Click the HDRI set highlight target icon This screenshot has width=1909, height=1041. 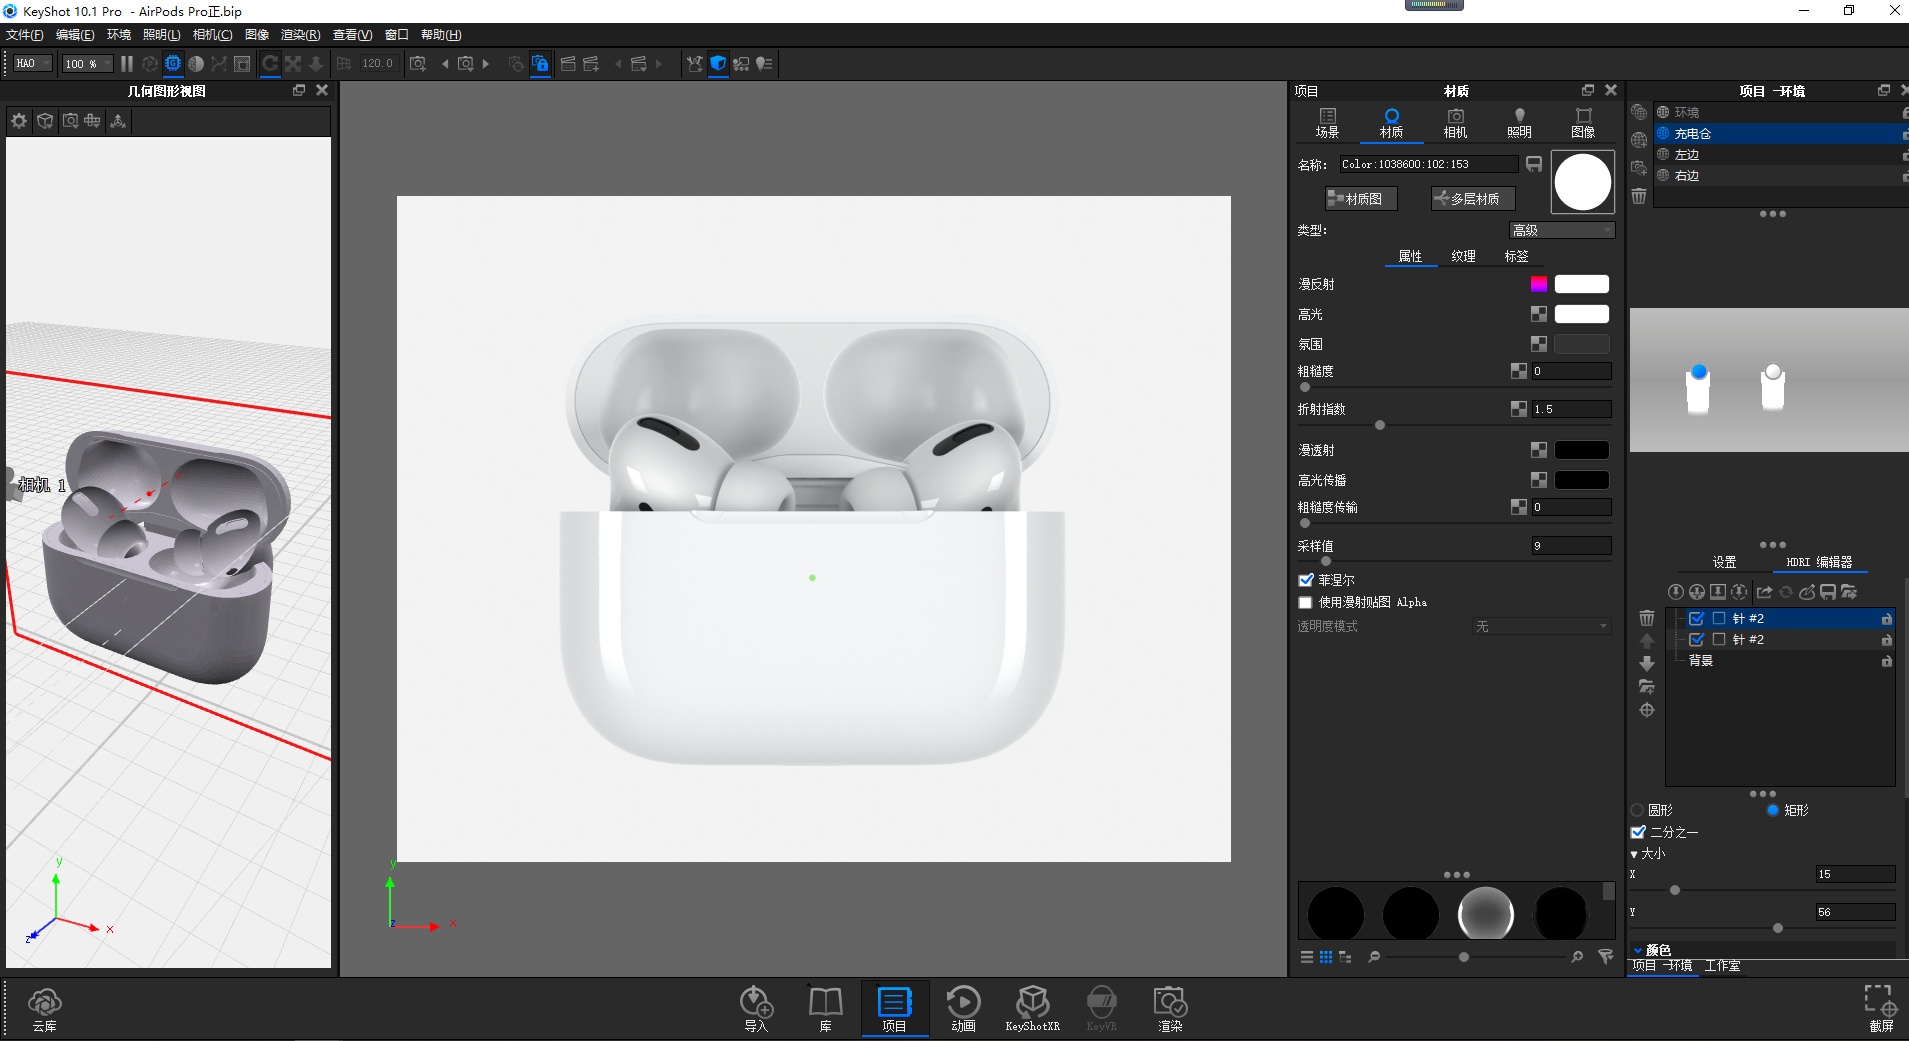pyautogui.click(x=1647, y=710)
